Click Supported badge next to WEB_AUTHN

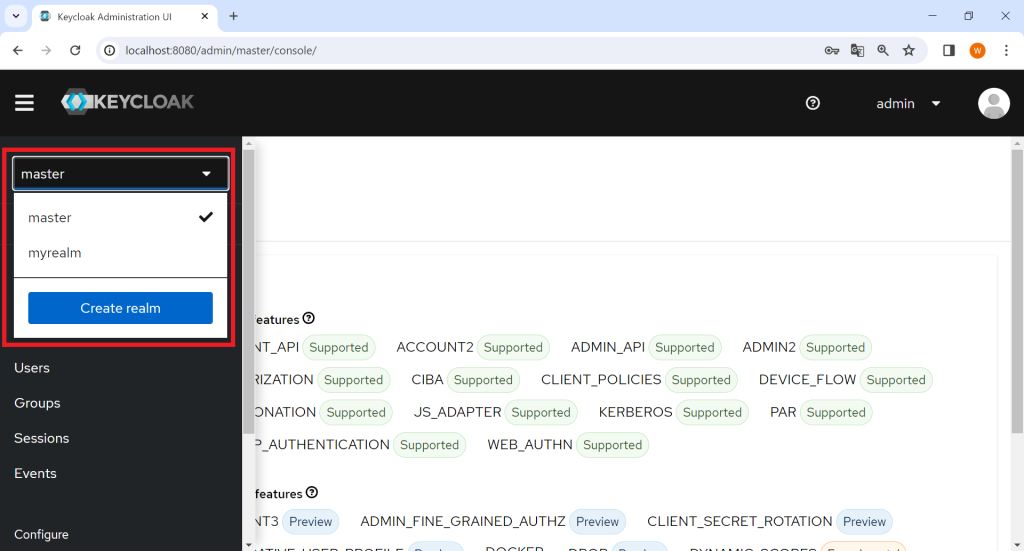pyautogui.click(x=613, y=445)
